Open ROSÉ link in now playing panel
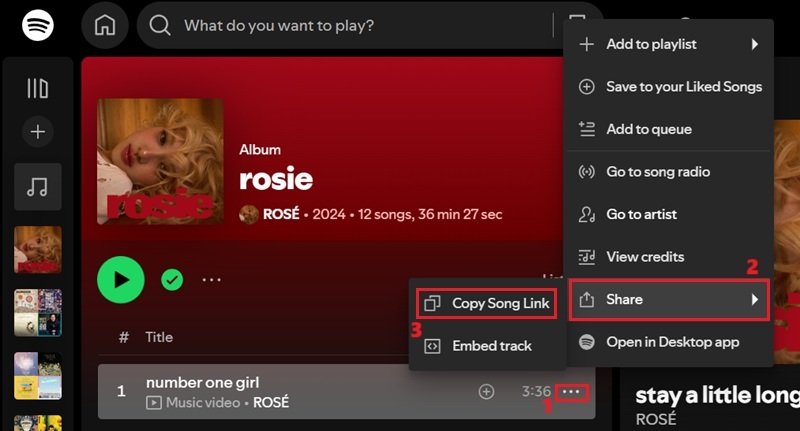 click(656, 419)
